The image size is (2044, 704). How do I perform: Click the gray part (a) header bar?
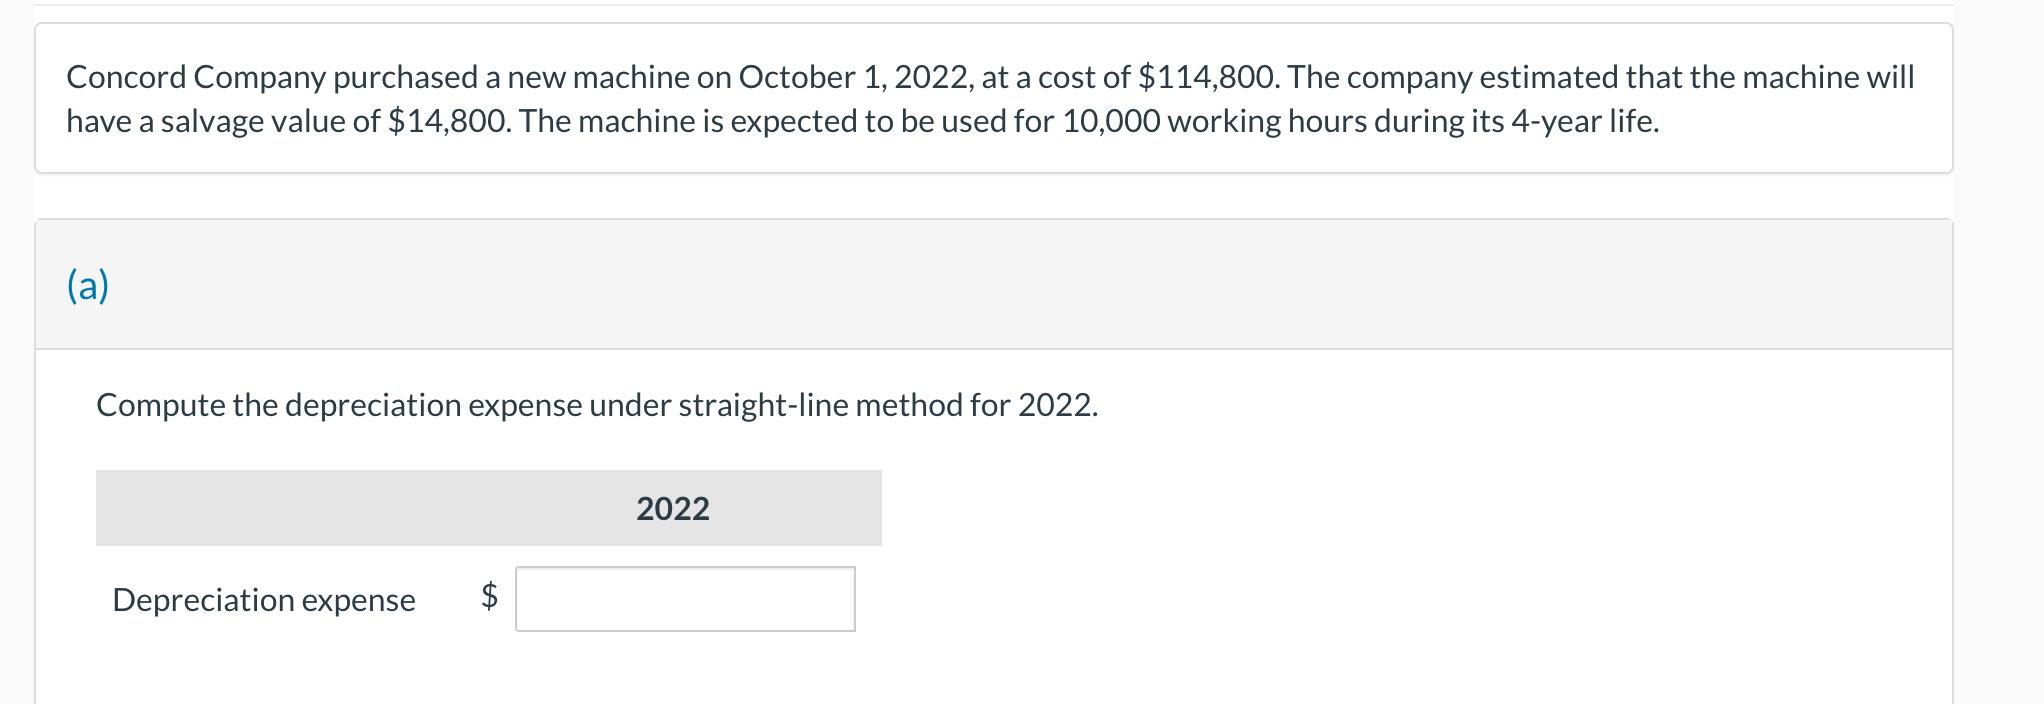coord(994,284)
